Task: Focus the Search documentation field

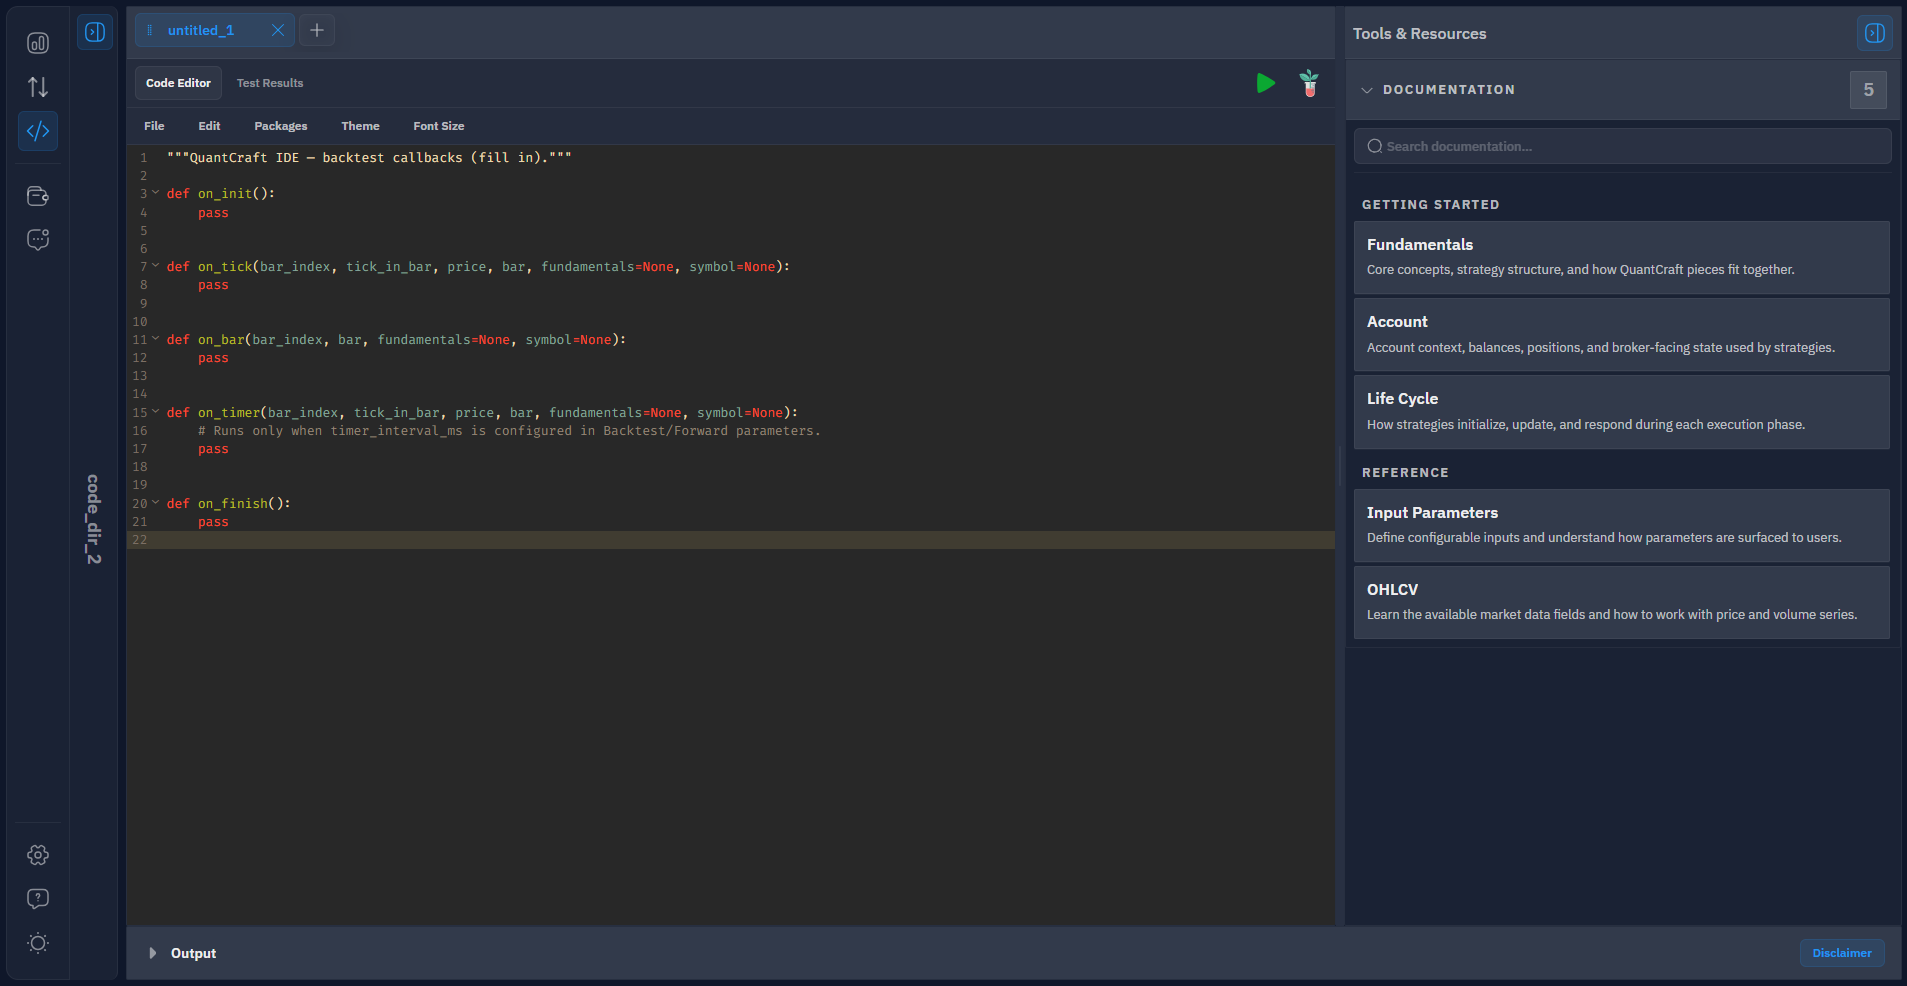Action: point(1622,146)
